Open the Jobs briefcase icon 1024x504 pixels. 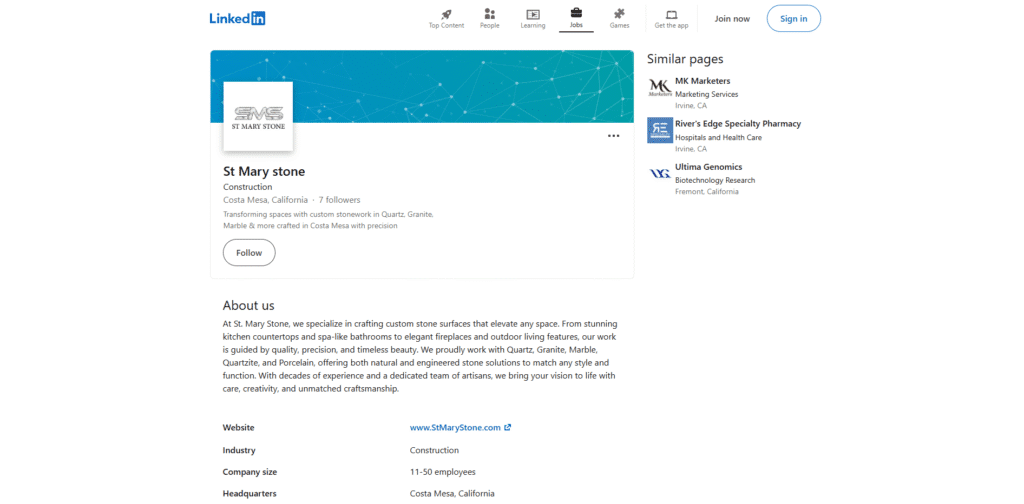576,14
